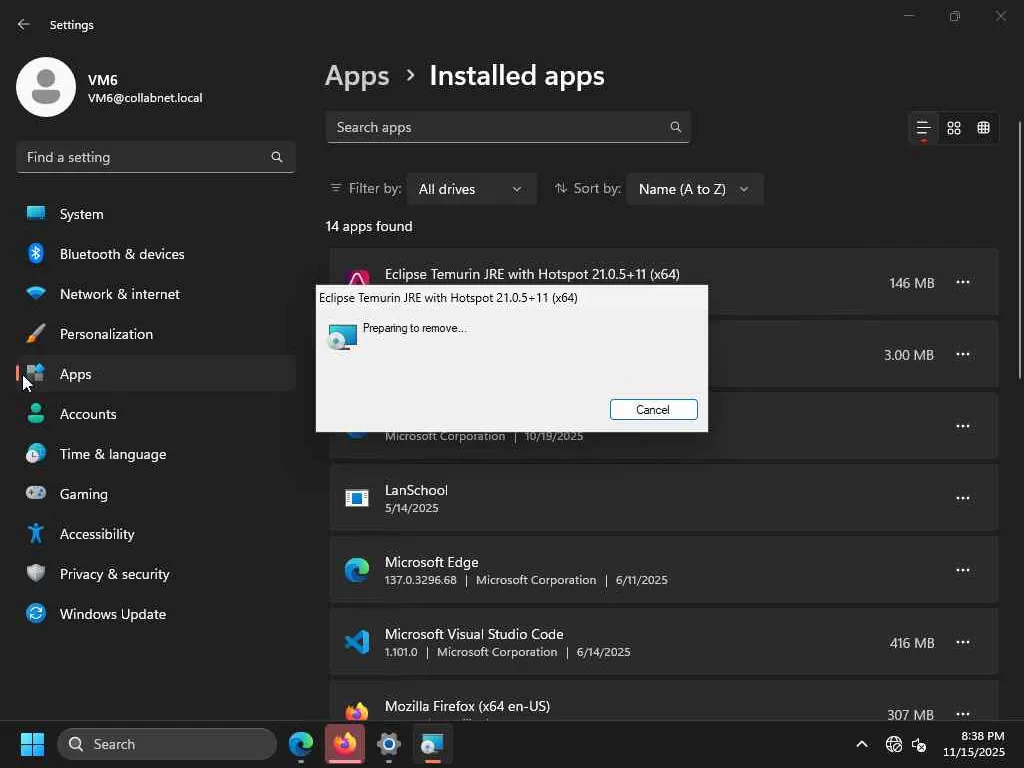Viewport: 1024px width, 768px height.
Task: Click the Find a setting box
Action: (145, 157)
